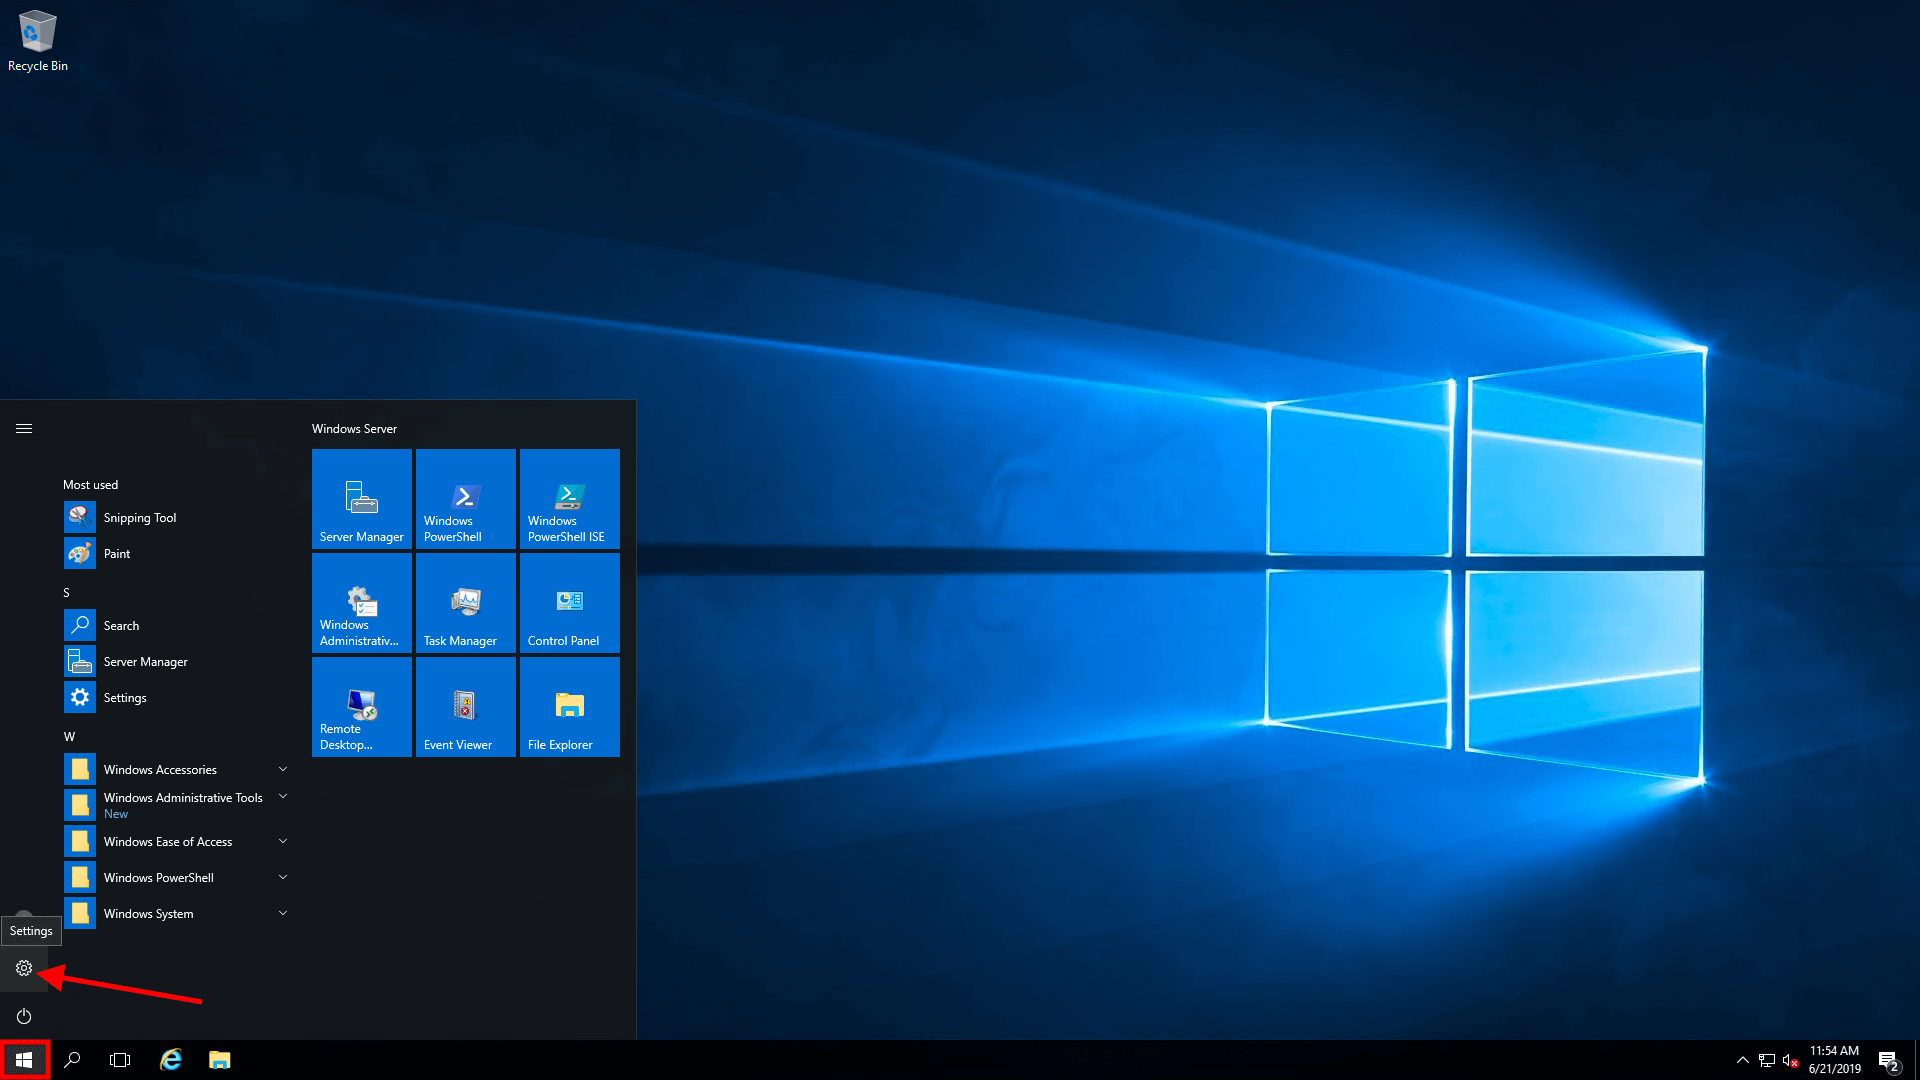Image resolution: width=1920 pixels, height=1080 pixels.
Task: Click the Show desktop taskbar edge button
Action: [x=1916, y=1060]
